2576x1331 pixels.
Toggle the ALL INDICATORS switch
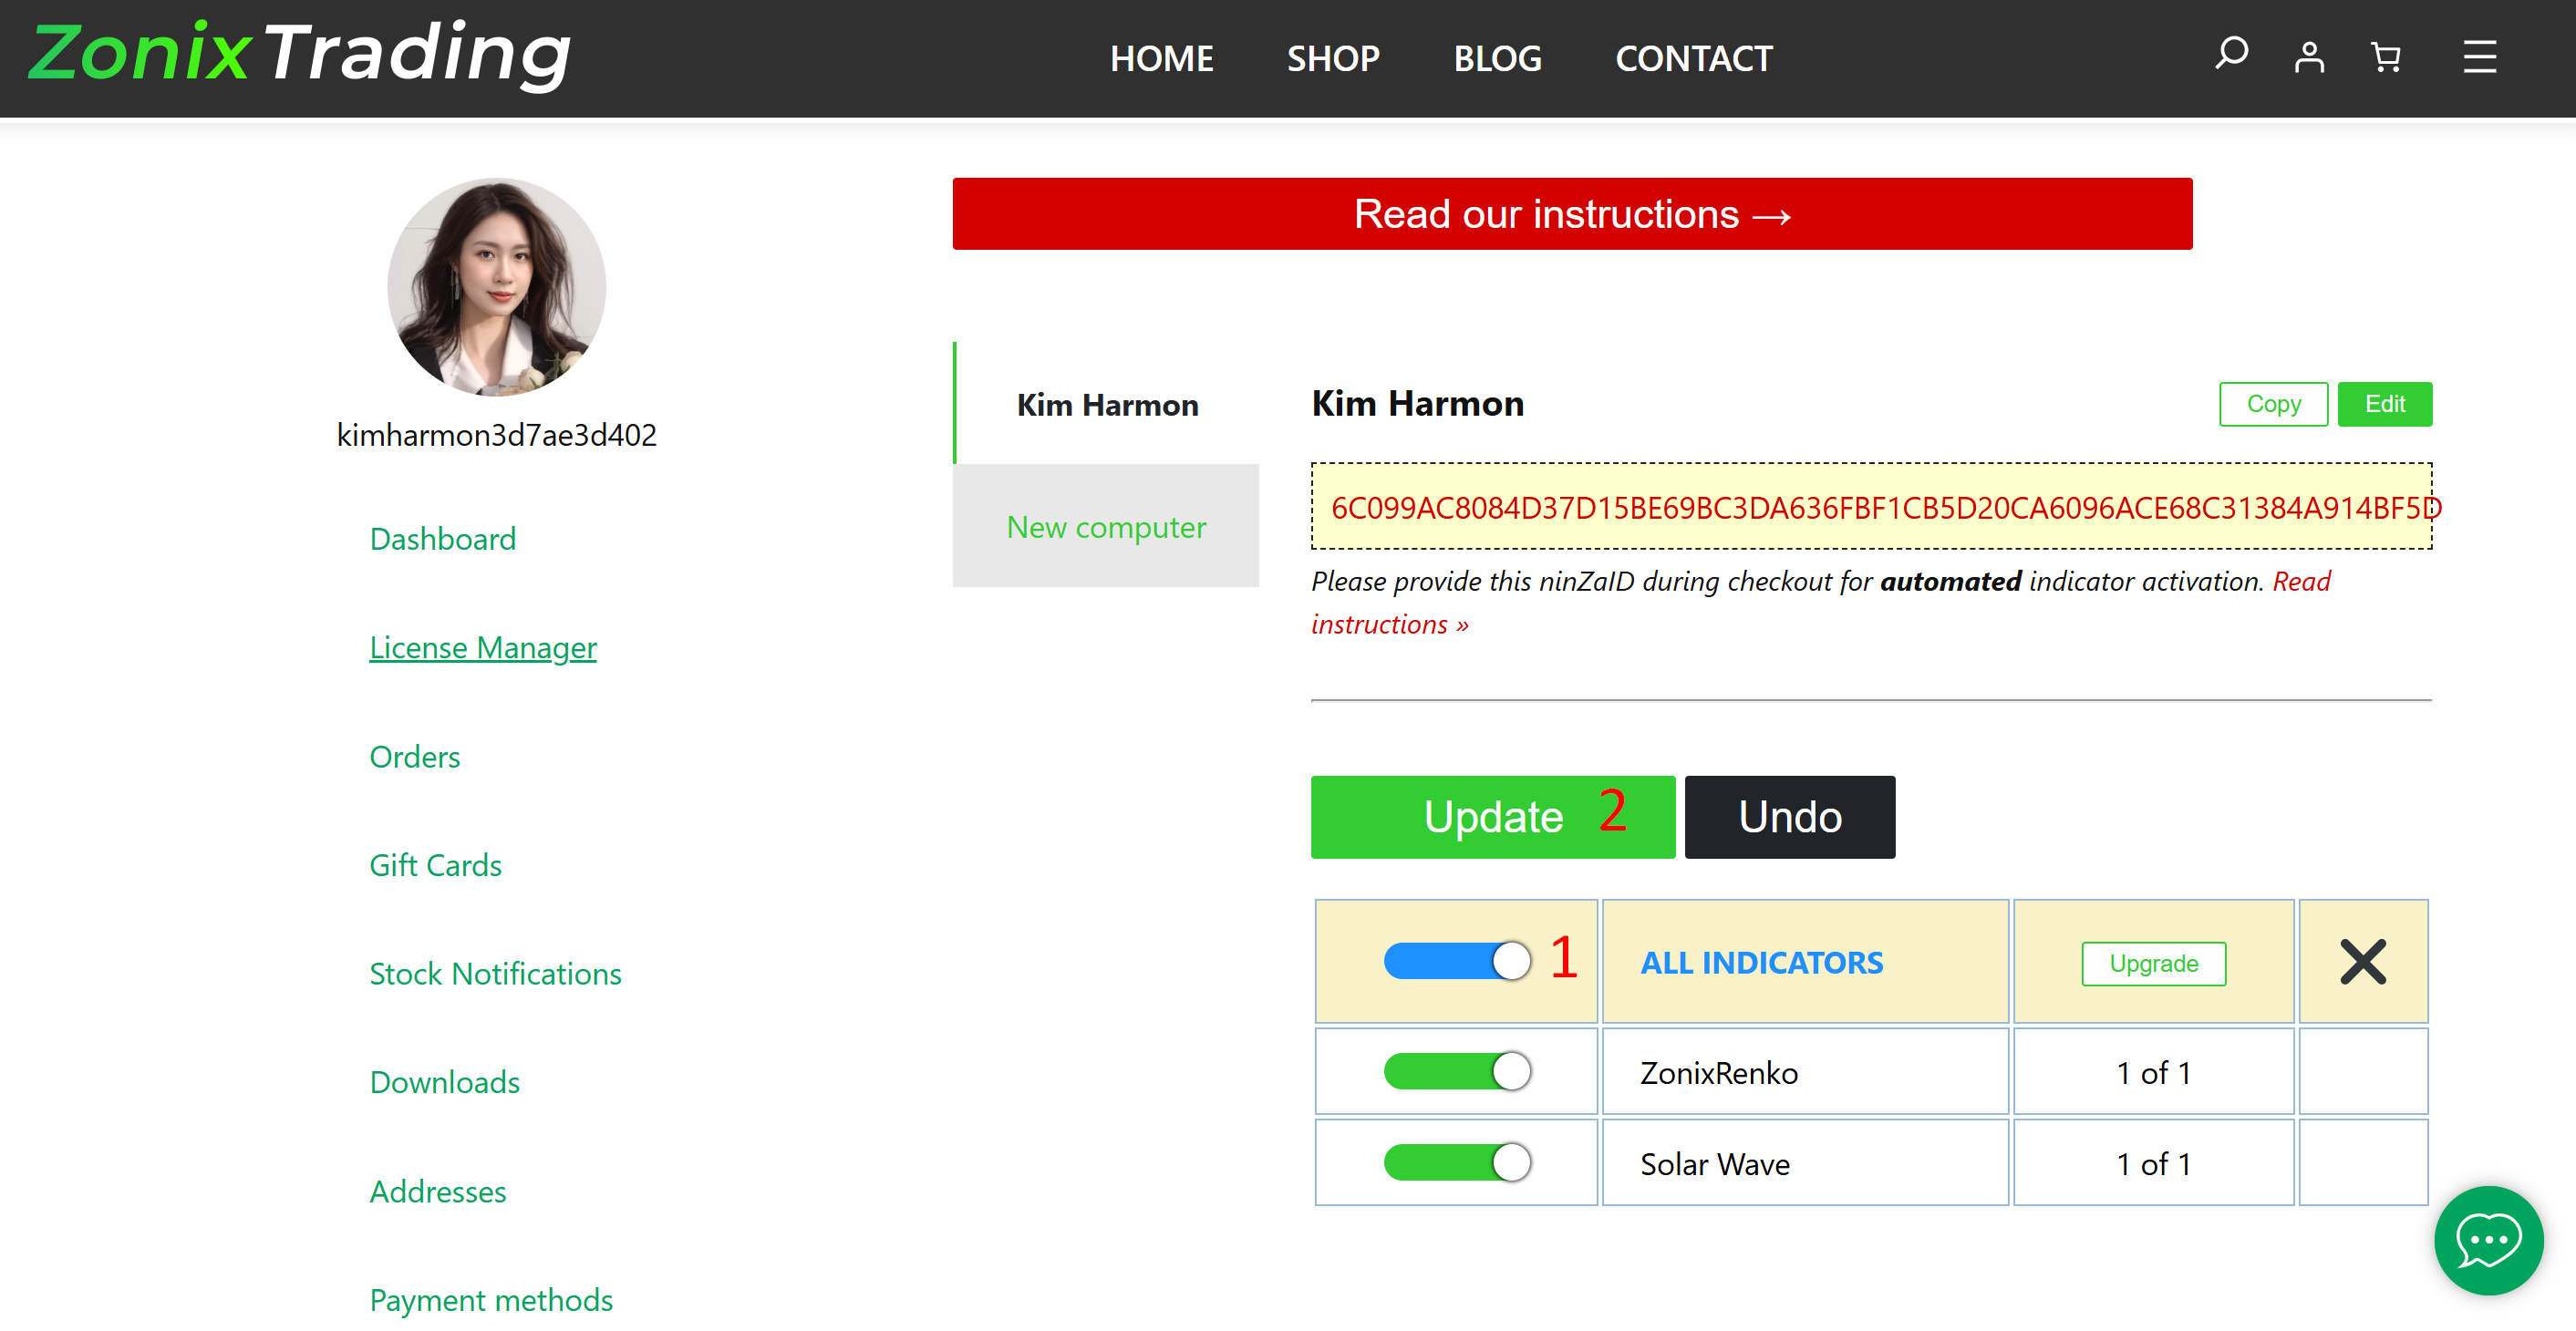(x=1457, y=961)
